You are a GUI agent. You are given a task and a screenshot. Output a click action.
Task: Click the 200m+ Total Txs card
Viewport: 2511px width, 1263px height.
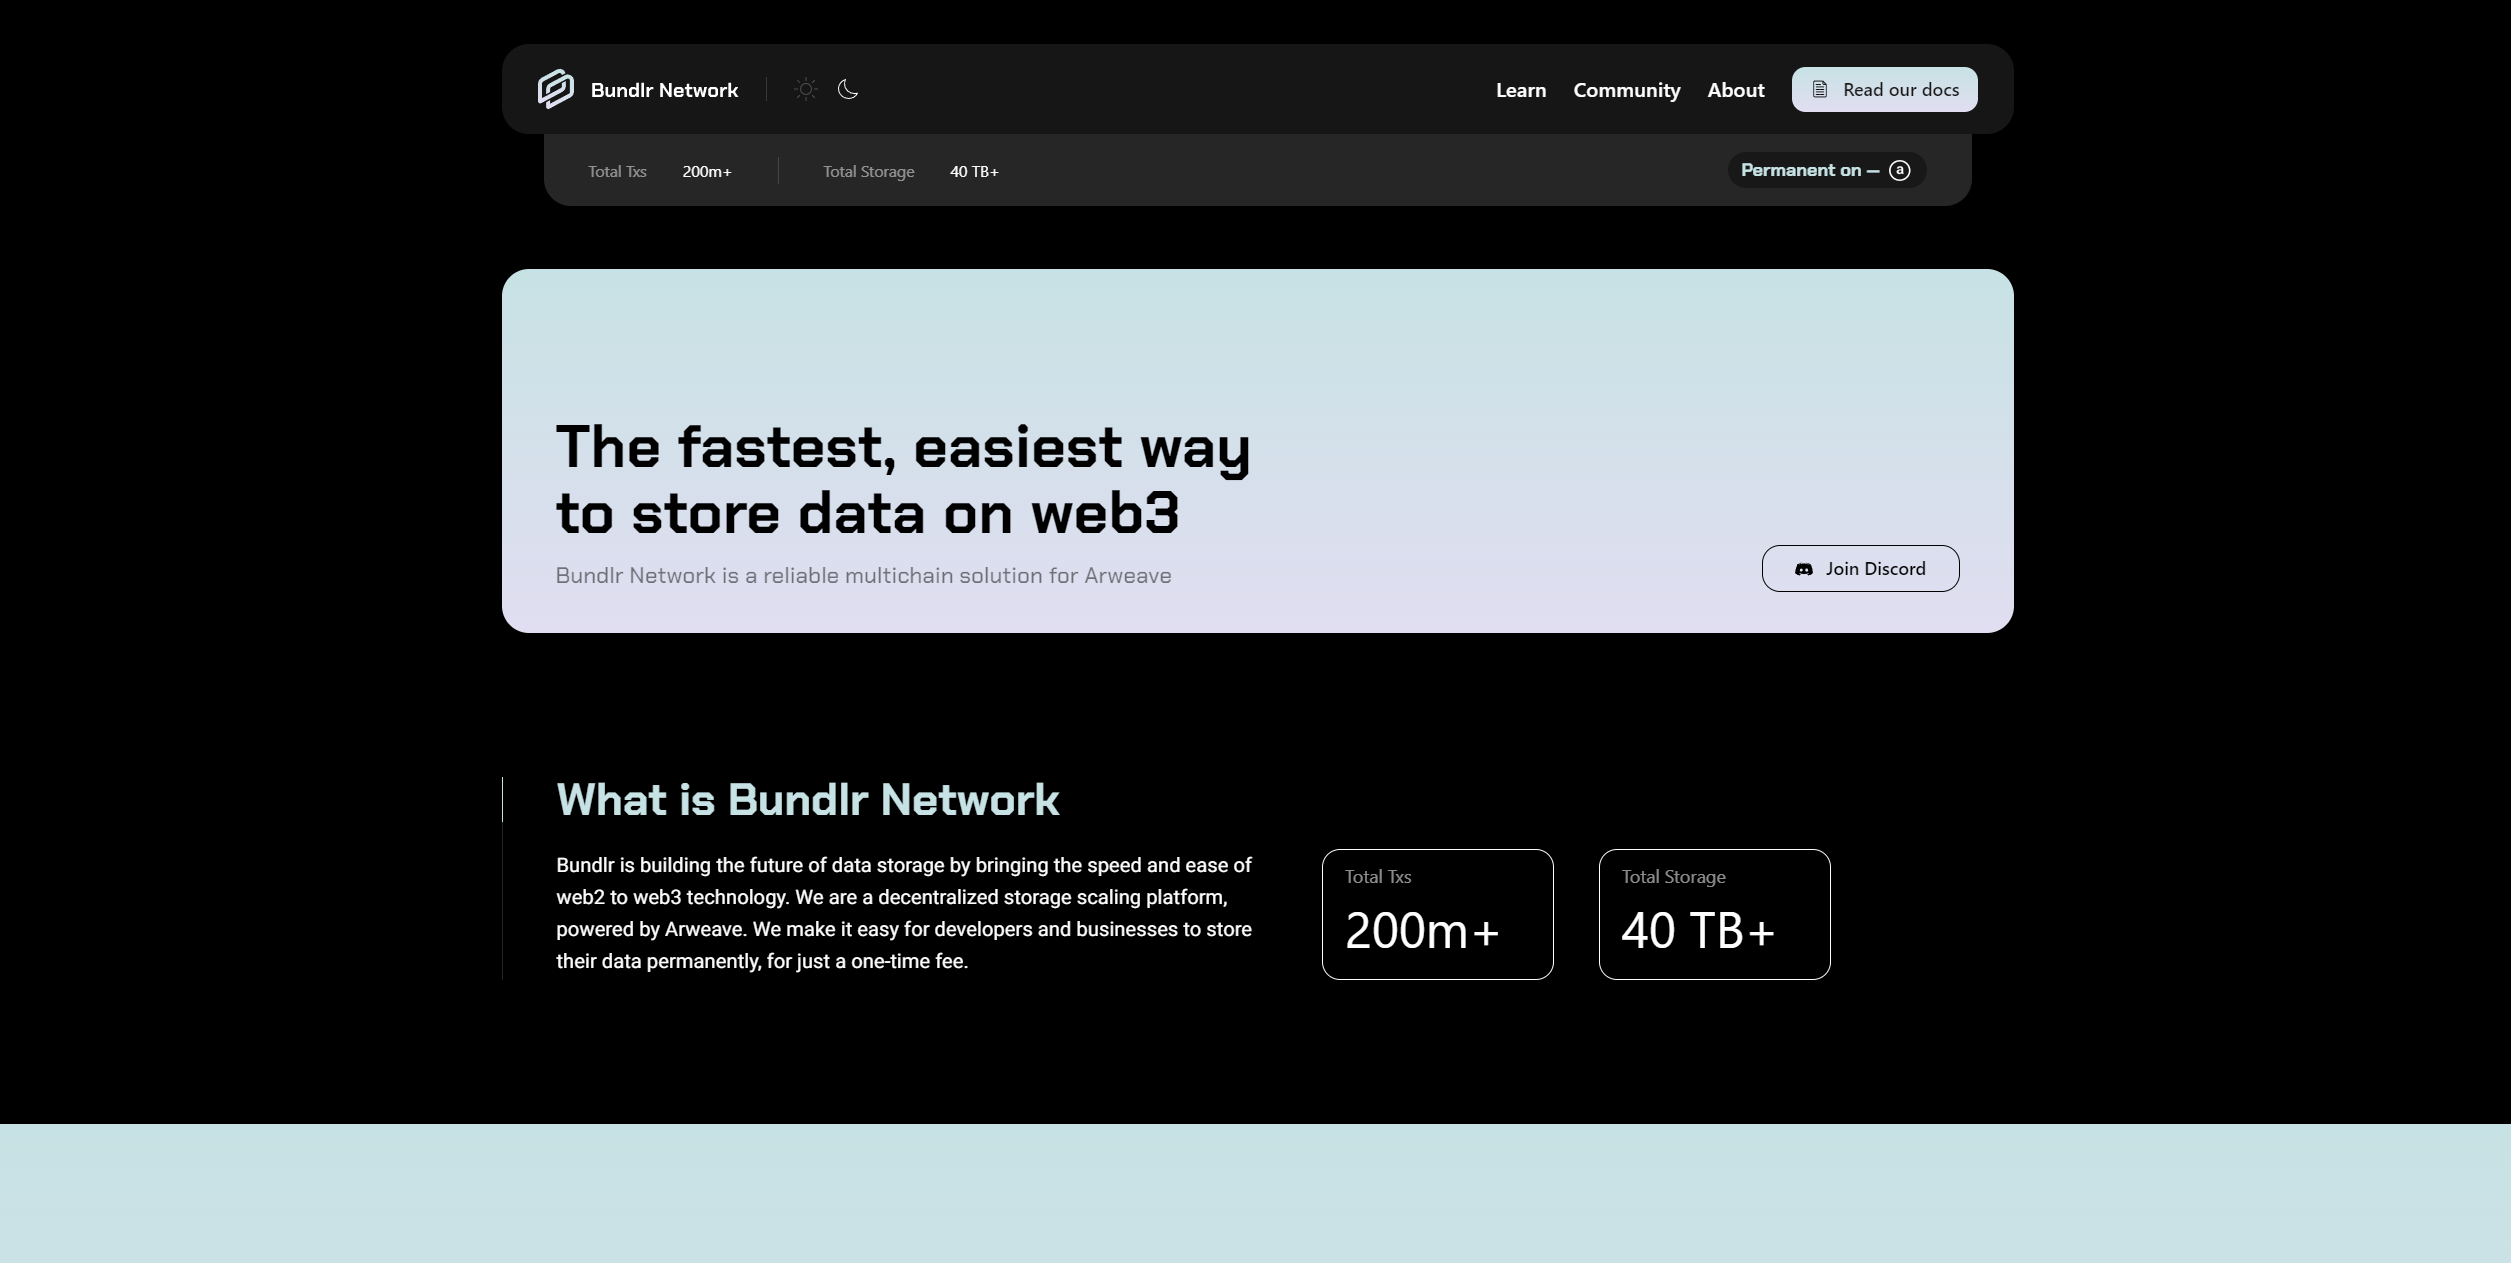pyautogui.click(x=1436, y=914)
